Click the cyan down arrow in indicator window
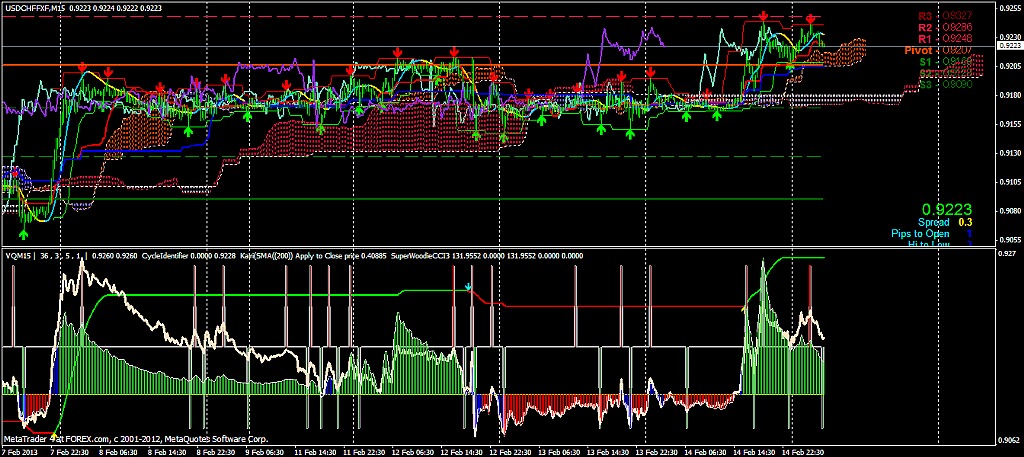 [x=468, y=287]
